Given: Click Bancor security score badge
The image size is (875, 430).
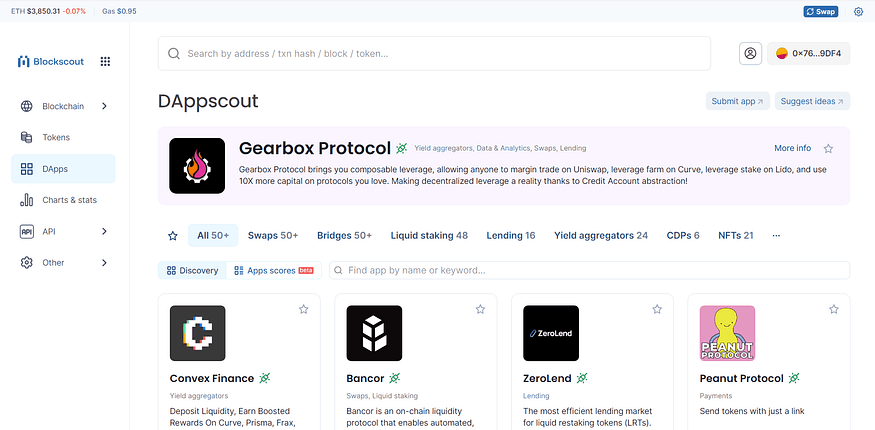Looking at the screenshot, I should point(395,378).
